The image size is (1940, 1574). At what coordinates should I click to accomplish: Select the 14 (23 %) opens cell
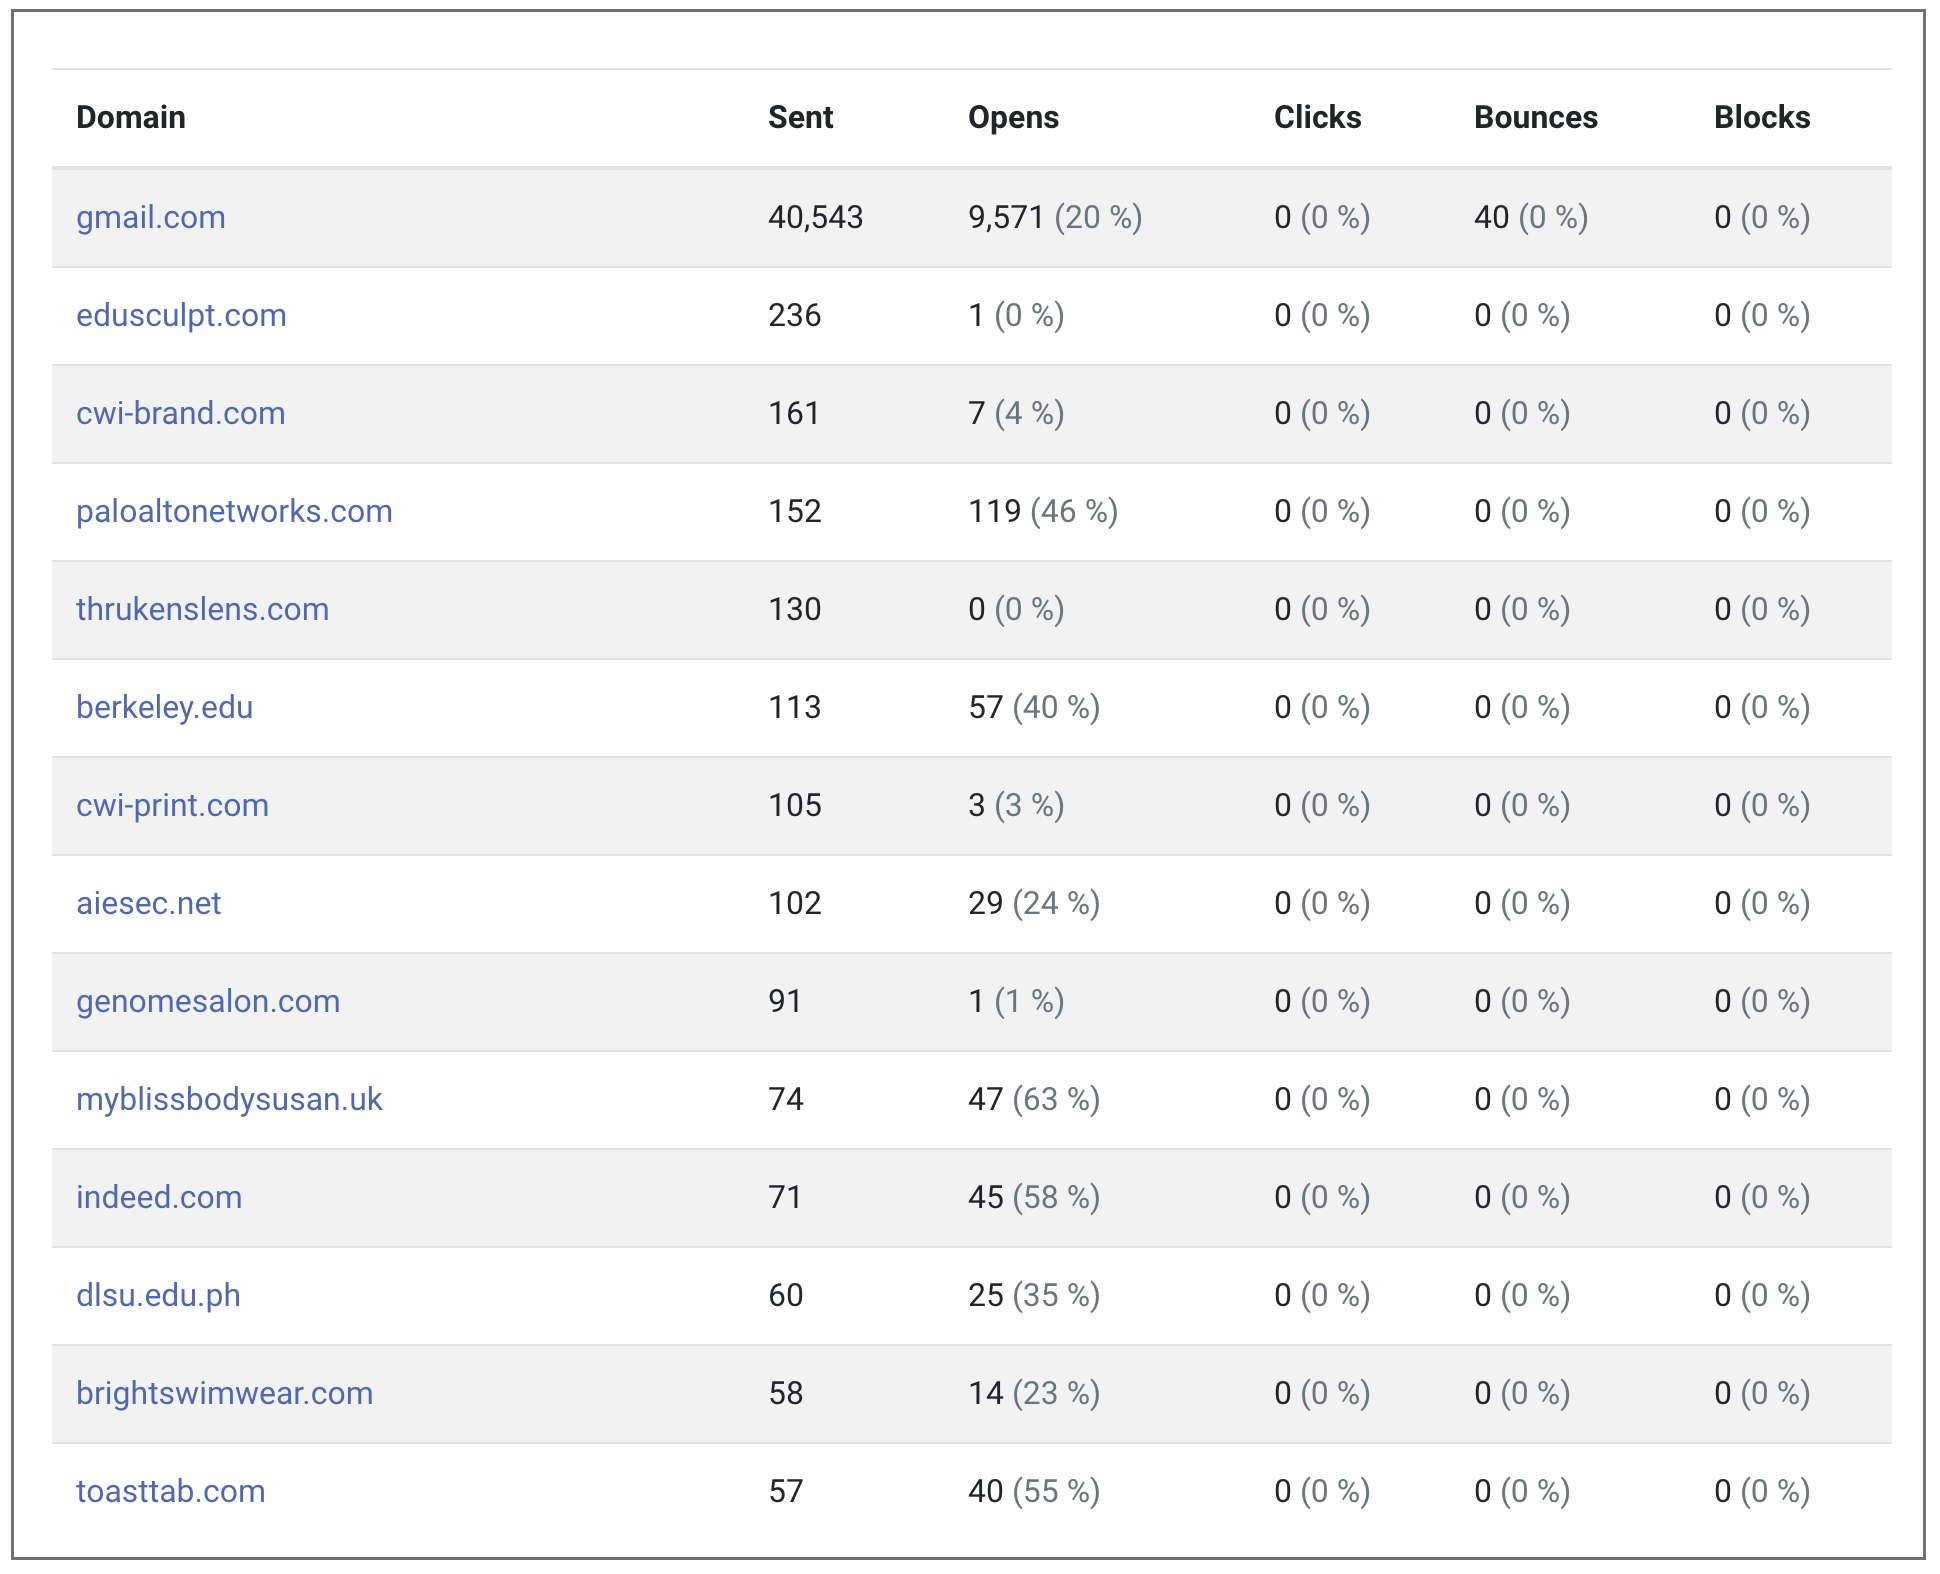1034,1393
